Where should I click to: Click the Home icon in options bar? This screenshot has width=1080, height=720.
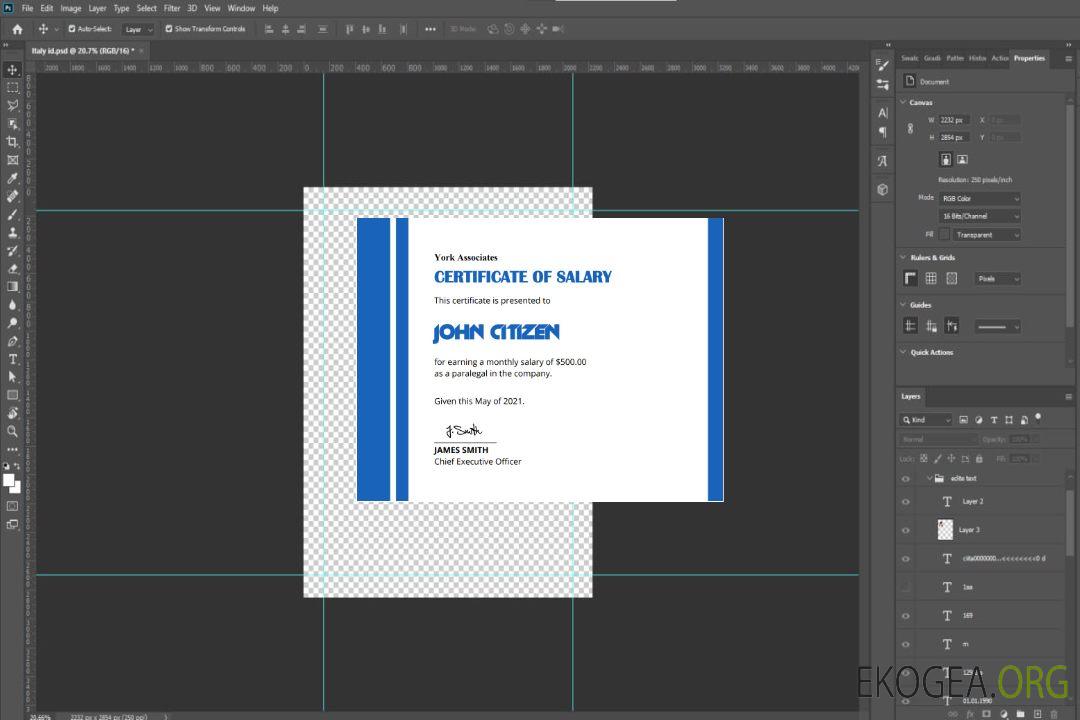(x=17, y=29)
